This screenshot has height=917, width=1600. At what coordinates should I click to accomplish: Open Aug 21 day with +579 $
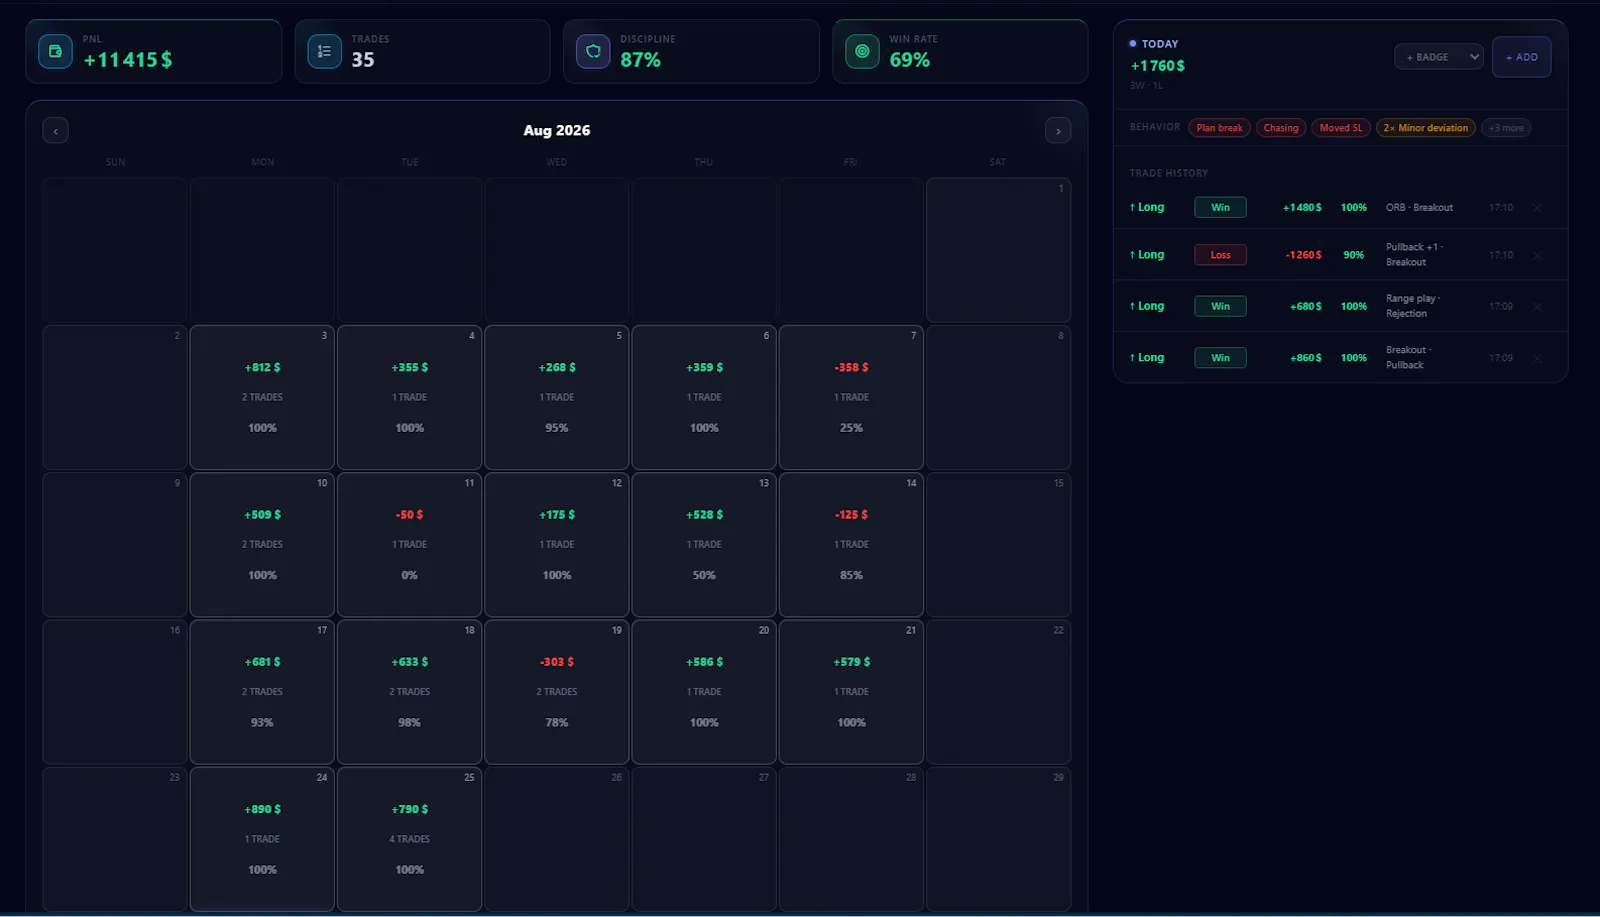851,692
